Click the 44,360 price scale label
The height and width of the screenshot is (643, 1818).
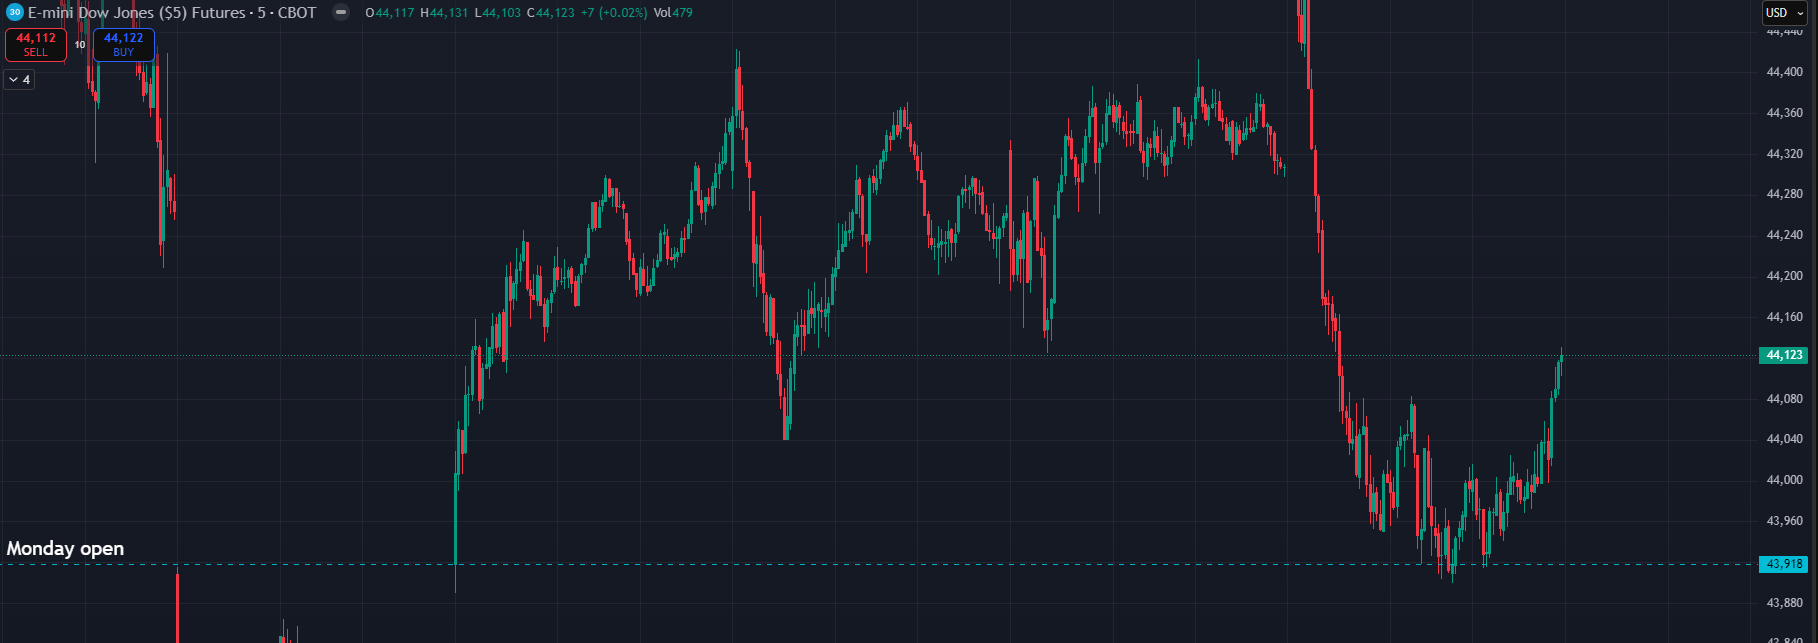click(1785, 113)
